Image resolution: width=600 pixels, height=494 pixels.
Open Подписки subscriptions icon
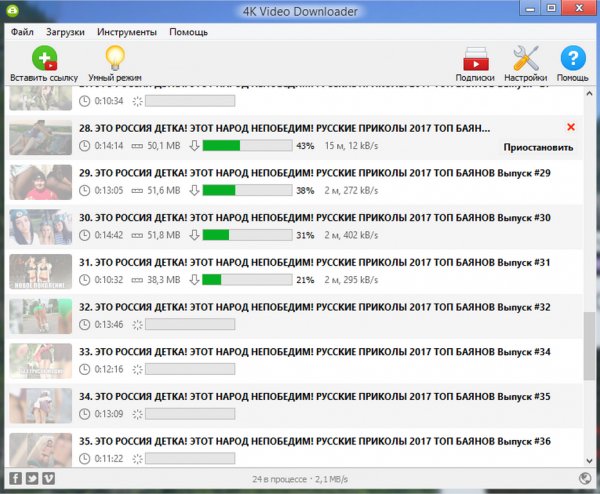tap(476, 59)
